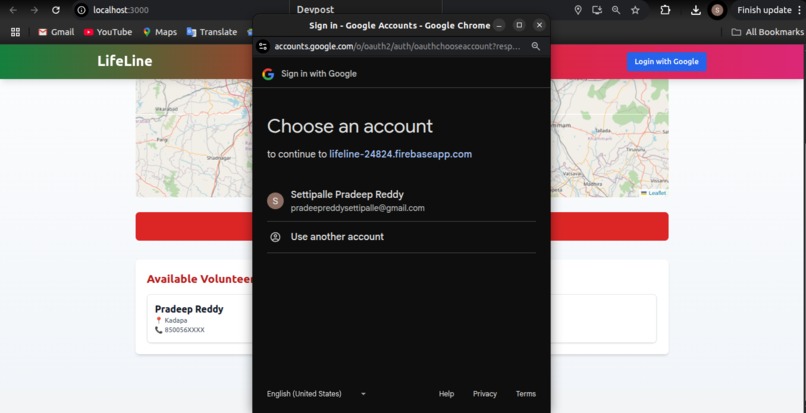
Task: Open the extensions puzzle icon
Action: click(x=665, y=10)
